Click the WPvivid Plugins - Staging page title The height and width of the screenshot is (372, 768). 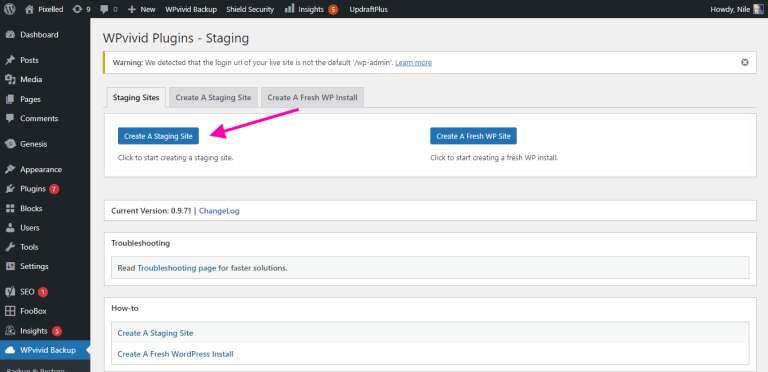[176, 38]
